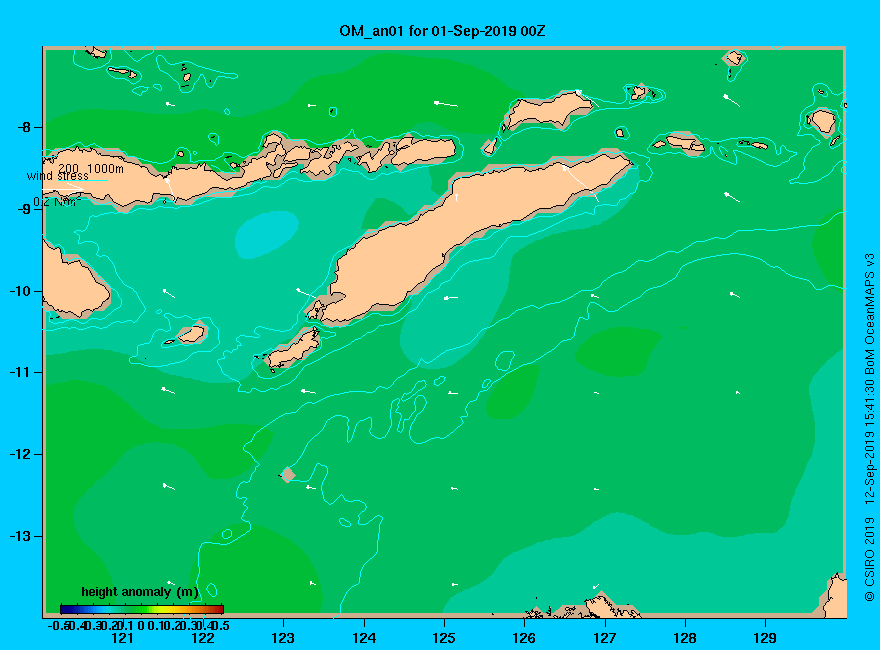
Task: Click the map title "OM_an01 for 01-Sep-2019 00Z"
Action: click(442, 31)
